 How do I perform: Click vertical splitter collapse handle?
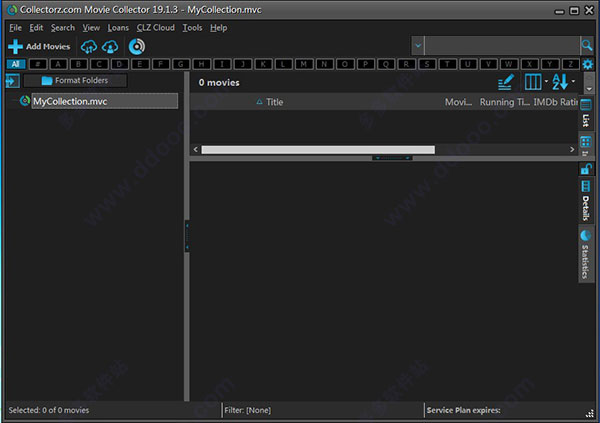pos(187,235)
